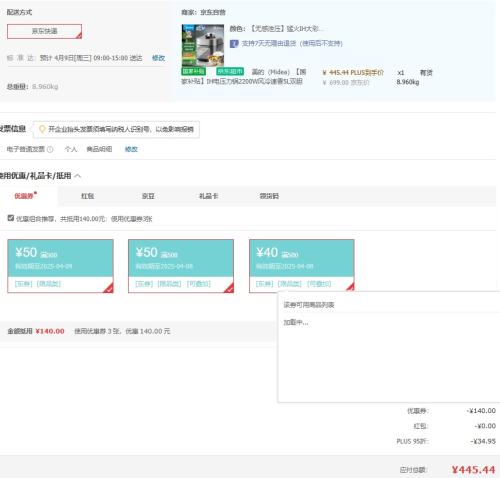Click 修改 link in the invoice section
Viewport: 500px width, 478px height.
(x=131, y=149)
